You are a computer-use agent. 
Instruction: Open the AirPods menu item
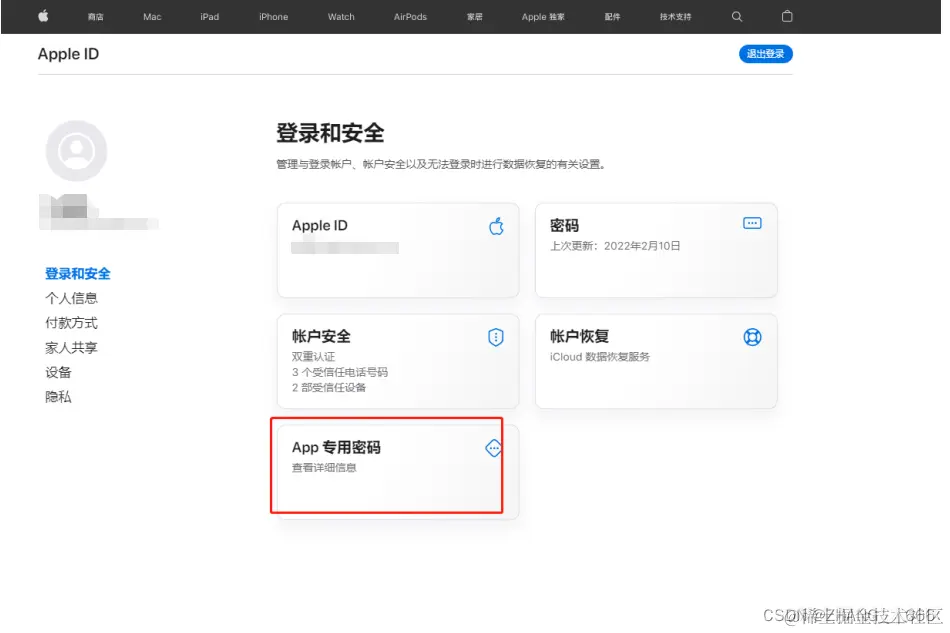(x=410, y=17)
